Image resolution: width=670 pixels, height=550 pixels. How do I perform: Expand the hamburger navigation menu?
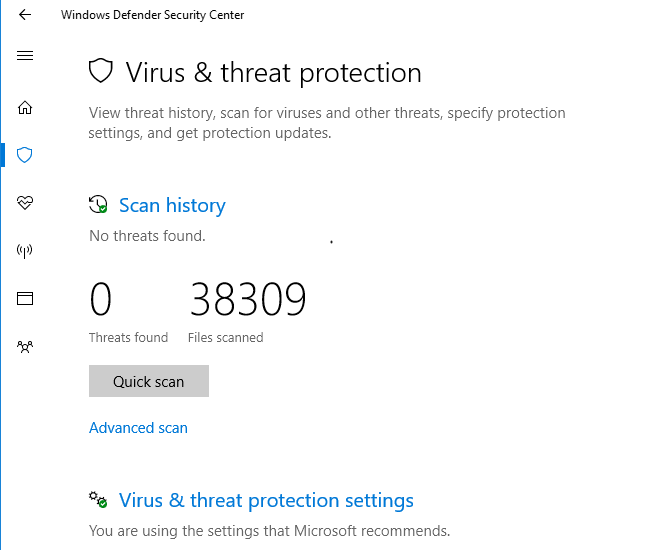tap(25, 55)
